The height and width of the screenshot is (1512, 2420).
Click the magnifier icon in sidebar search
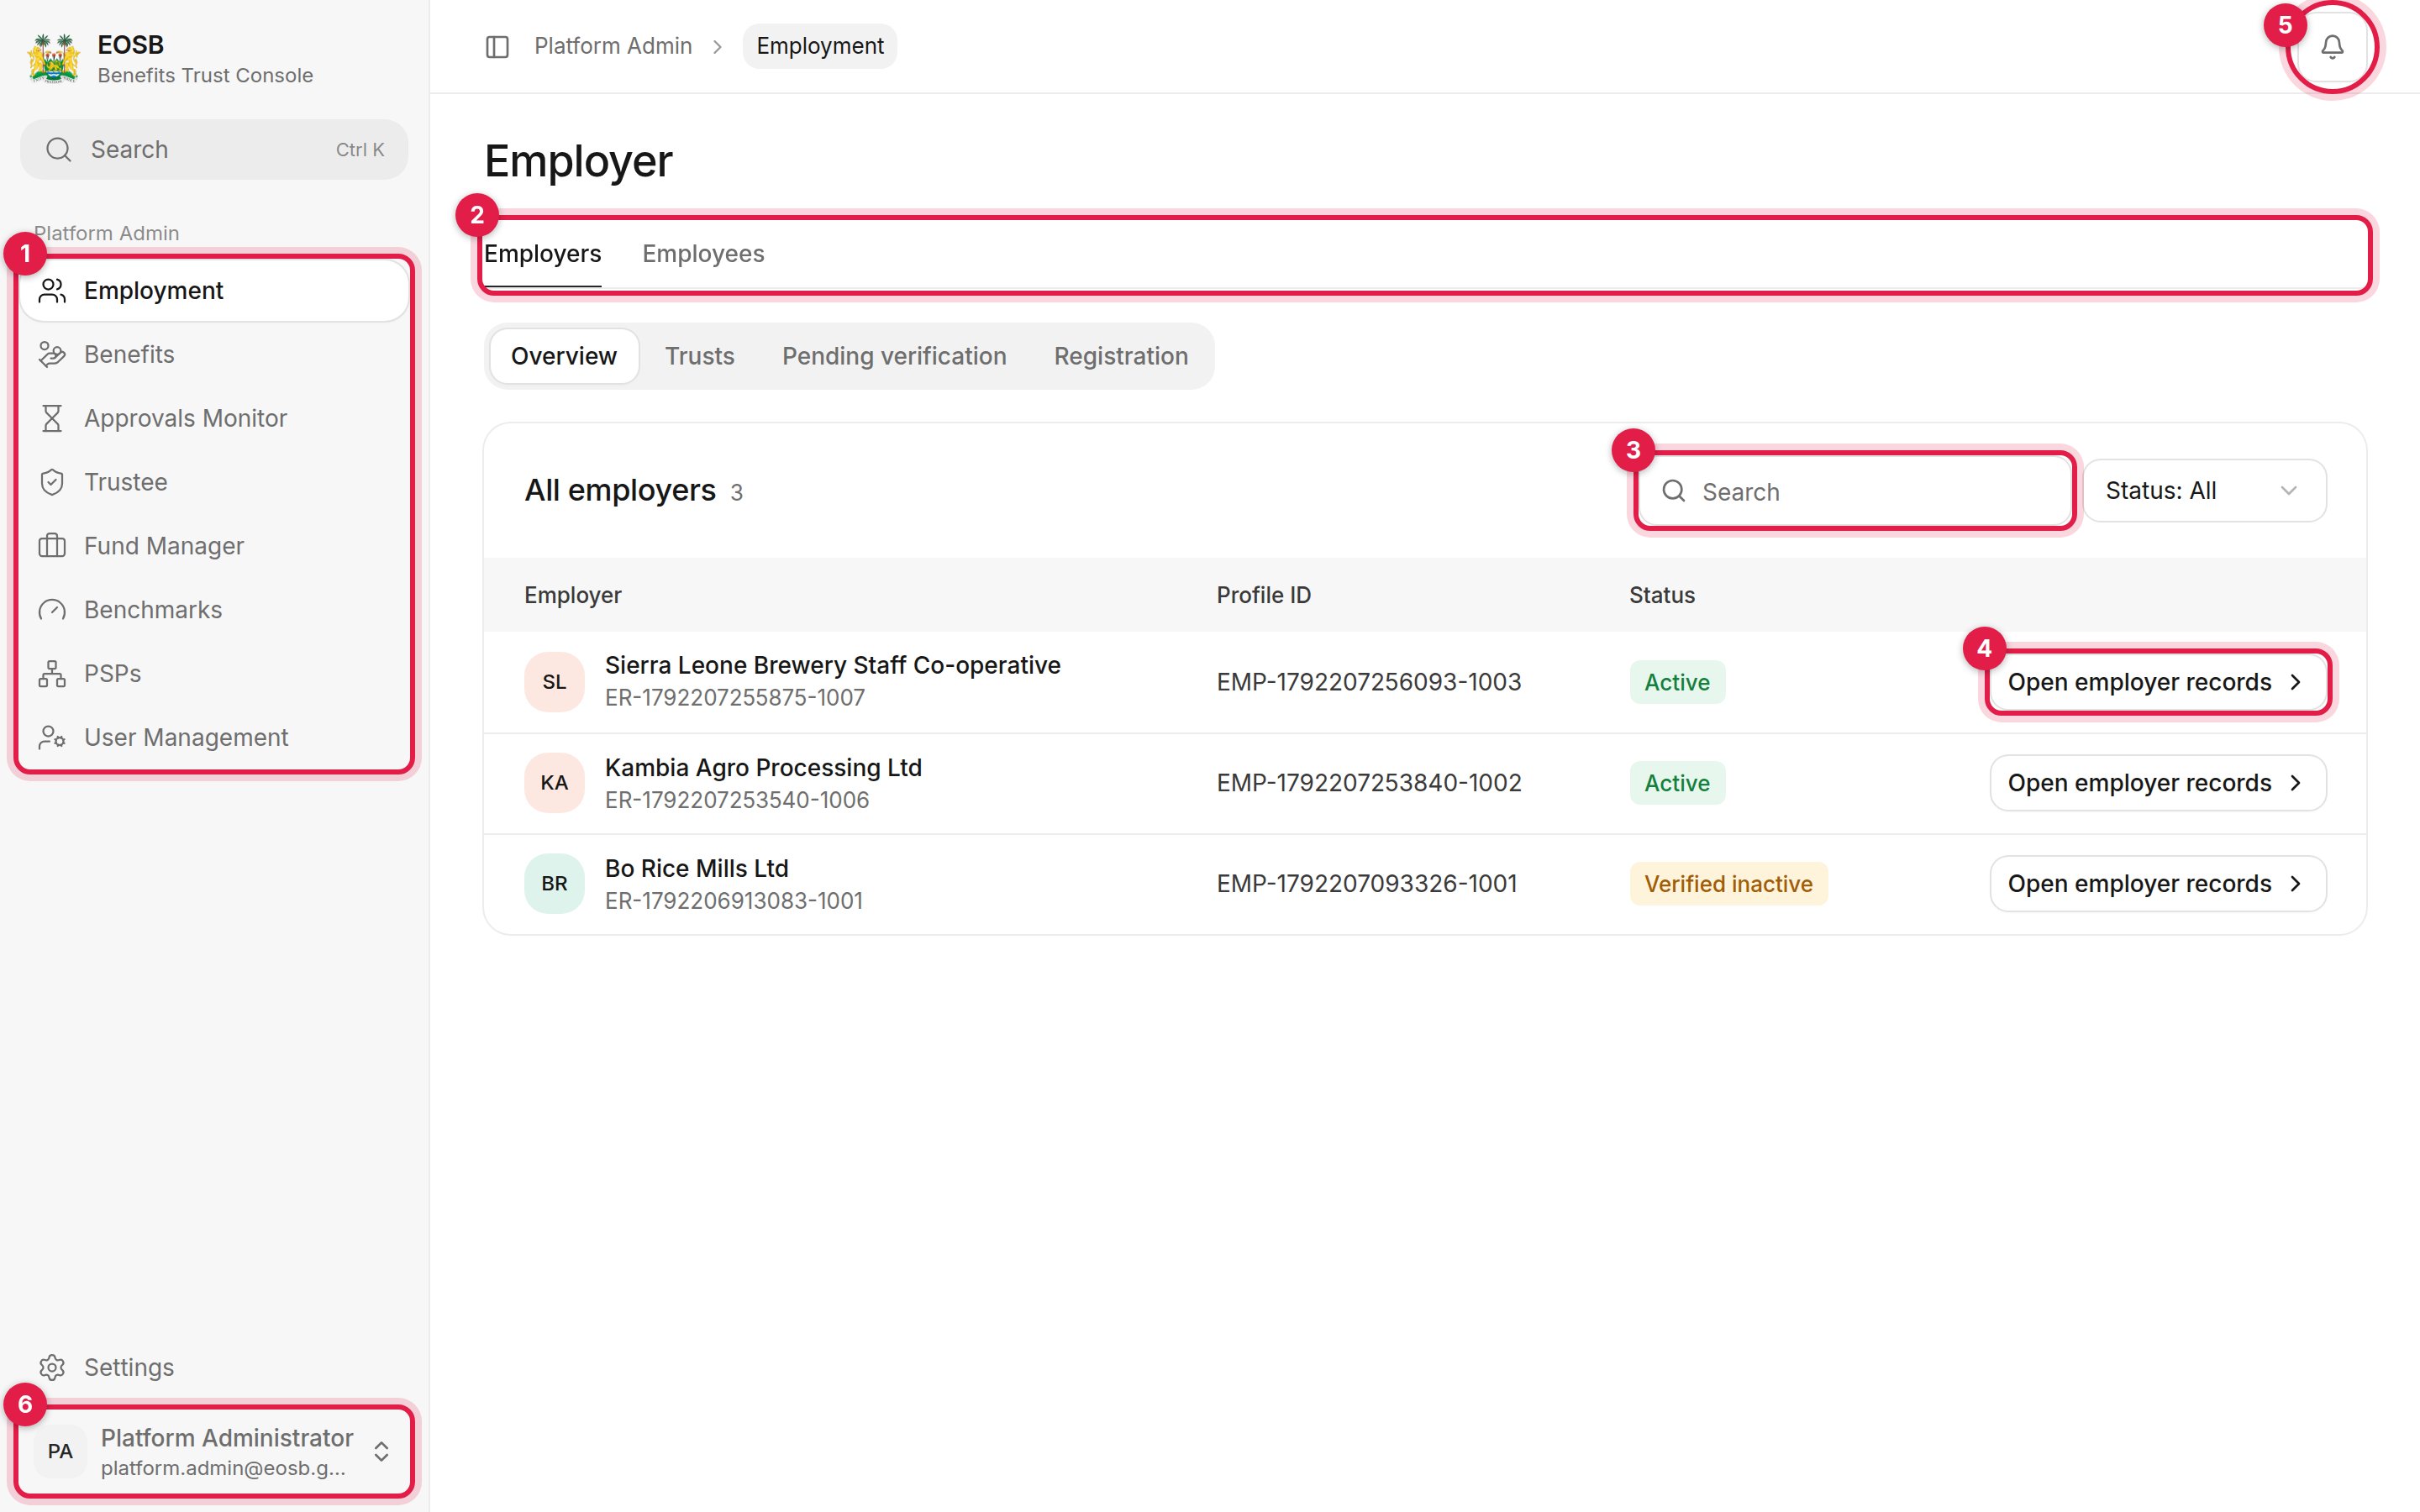59,150
